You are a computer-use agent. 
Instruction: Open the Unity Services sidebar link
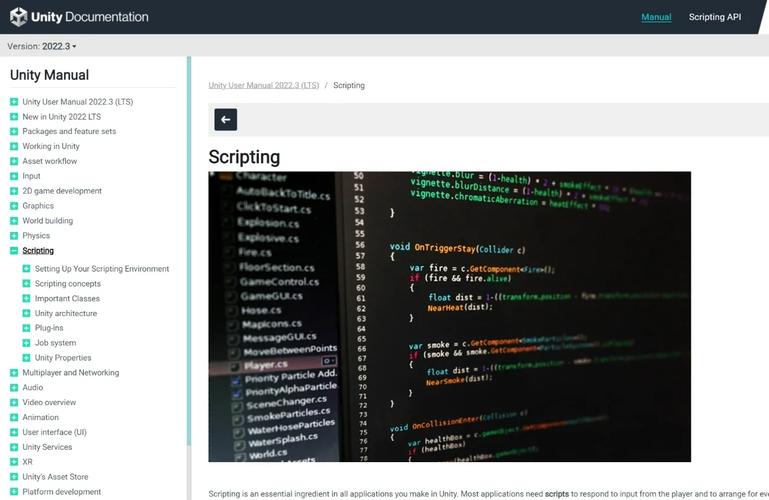click(47, 447)
